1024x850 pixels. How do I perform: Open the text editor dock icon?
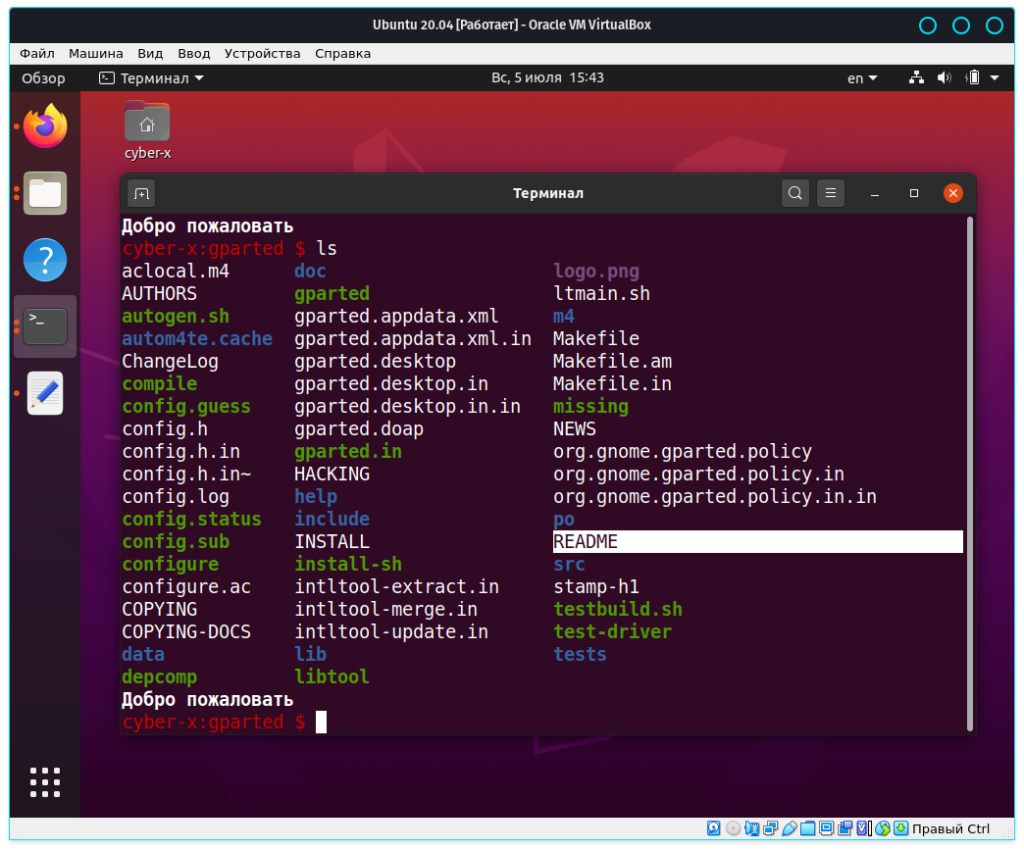pos(45,393)
